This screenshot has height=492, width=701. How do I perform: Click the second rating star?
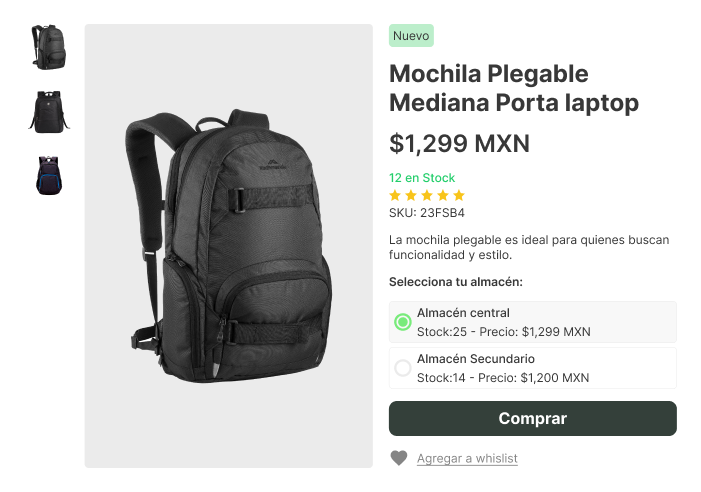point(411,195)
